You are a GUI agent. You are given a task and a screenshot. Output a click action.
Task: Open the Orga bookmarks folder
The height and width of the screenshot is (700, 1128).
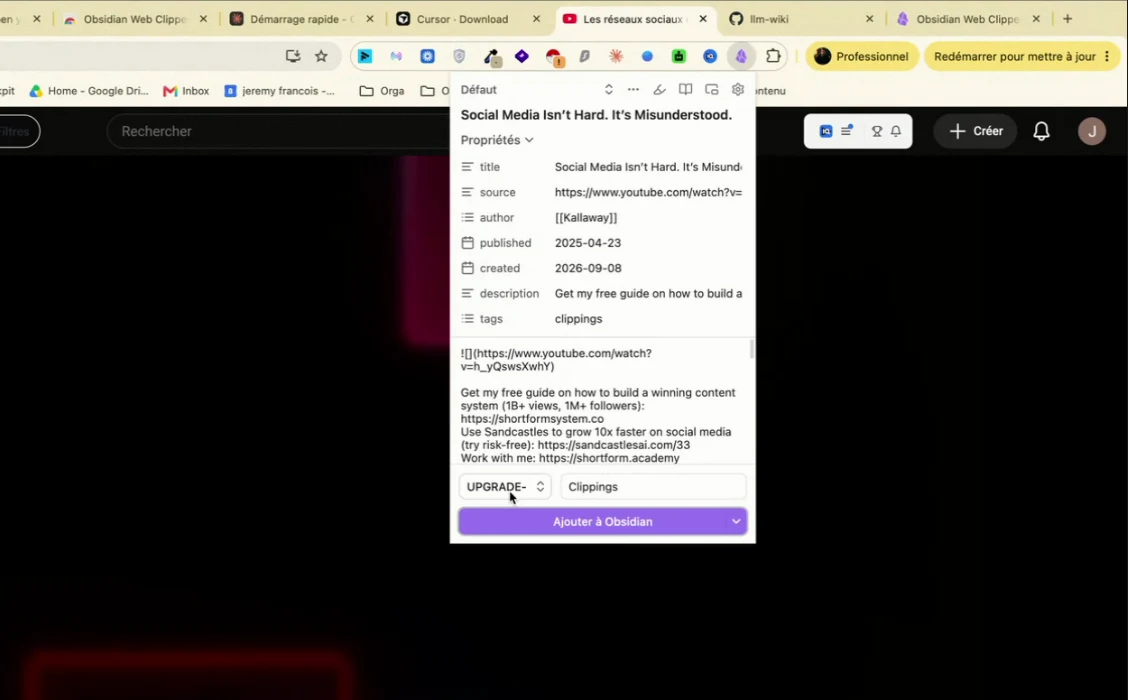[382, 91]
